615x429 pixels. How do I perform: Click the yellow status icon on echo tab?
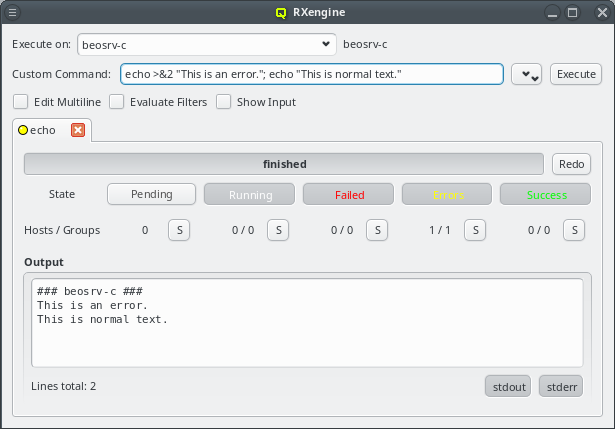click(23, 131)
